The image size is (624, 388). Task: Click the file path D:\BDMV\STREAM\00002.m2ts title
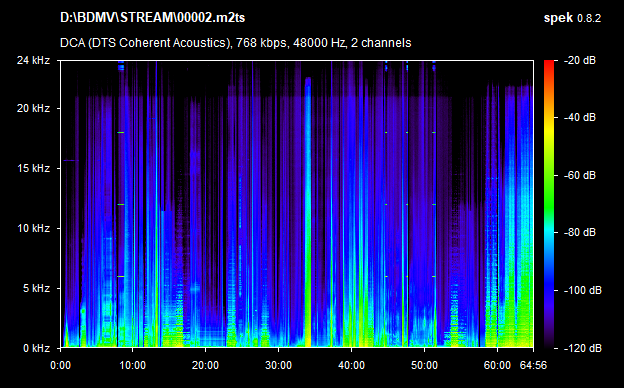pos(152,18)
